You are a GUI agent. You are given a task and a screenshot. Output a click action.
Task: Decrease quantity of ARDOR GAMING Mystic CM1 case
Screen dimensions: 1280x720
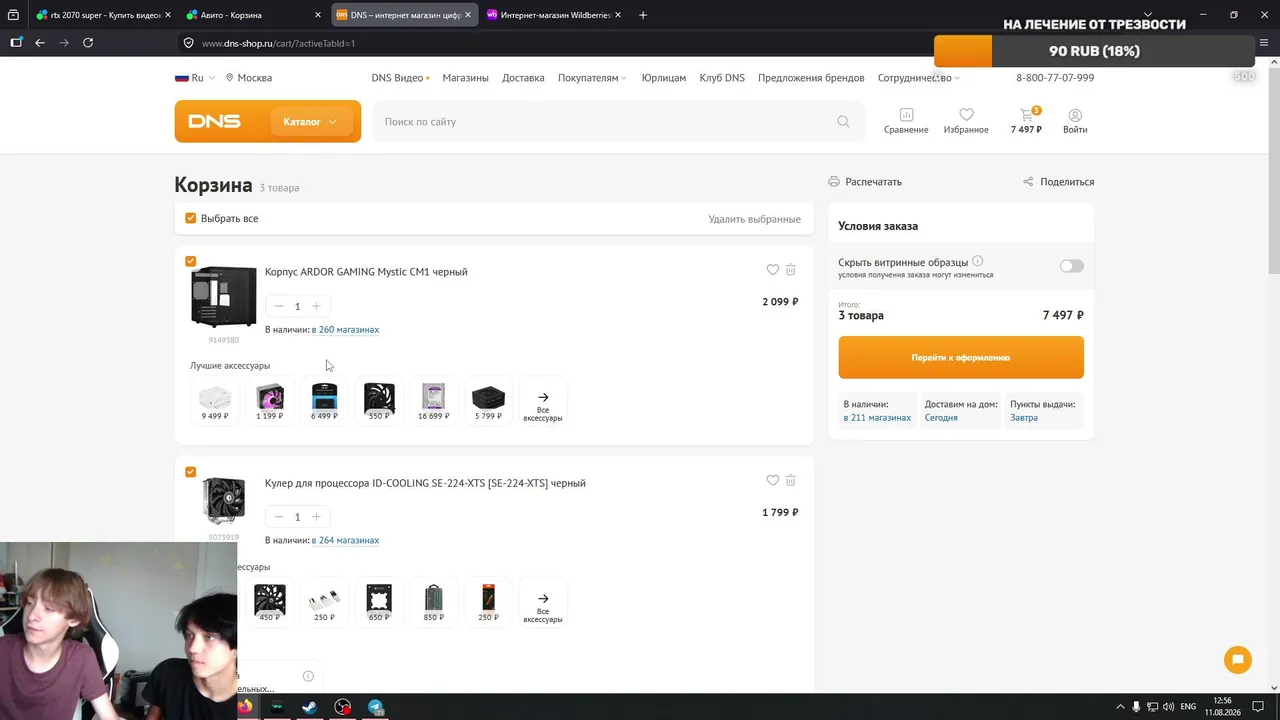(278, 306)
